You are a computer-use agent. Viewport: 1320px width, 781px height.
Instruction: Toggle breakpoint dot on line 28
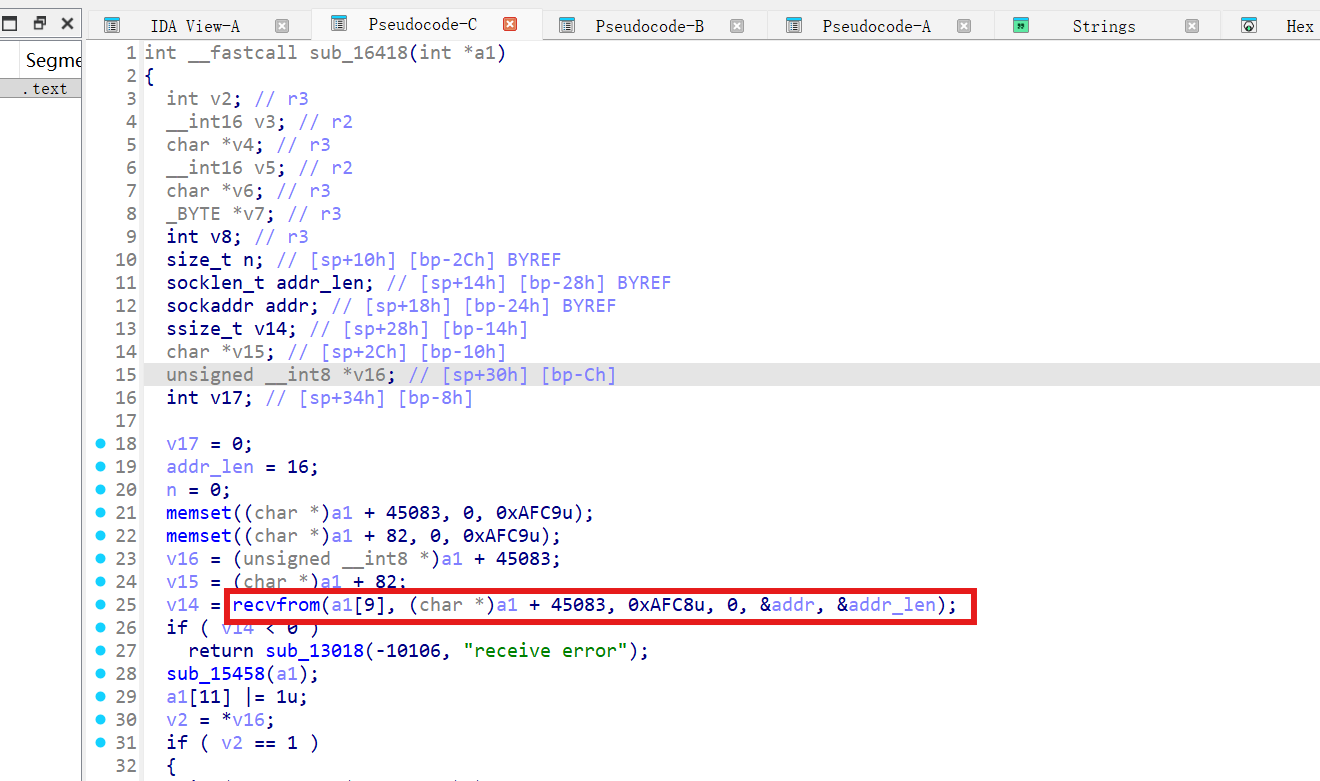point(100,673)
